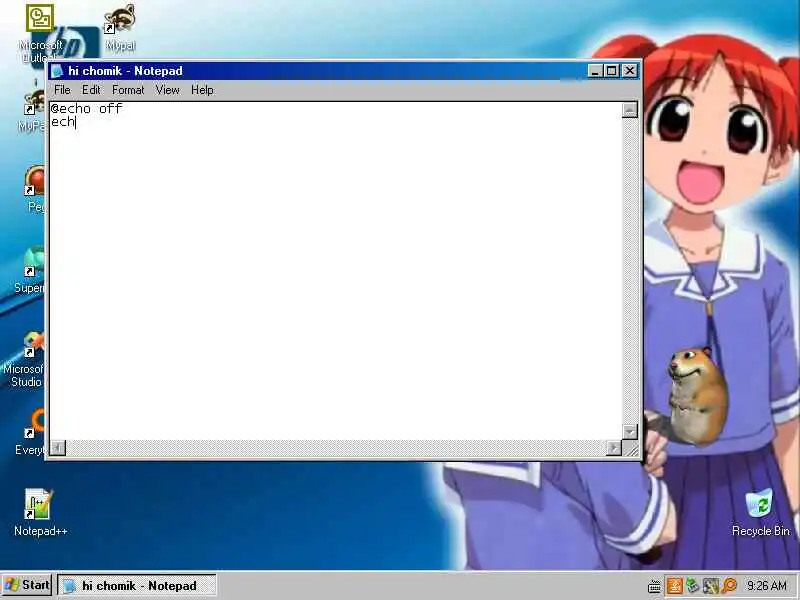The image size is (800, 600).
Task: Click the horizontal scrollbar left arrow
Action: click(x=58, y=448)
